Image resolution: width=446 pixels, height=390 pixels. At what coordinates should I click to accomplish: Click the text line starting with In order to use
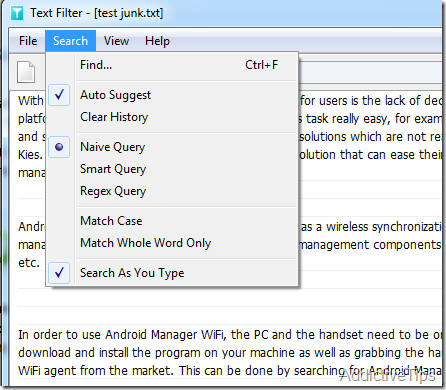coord(230,334)
